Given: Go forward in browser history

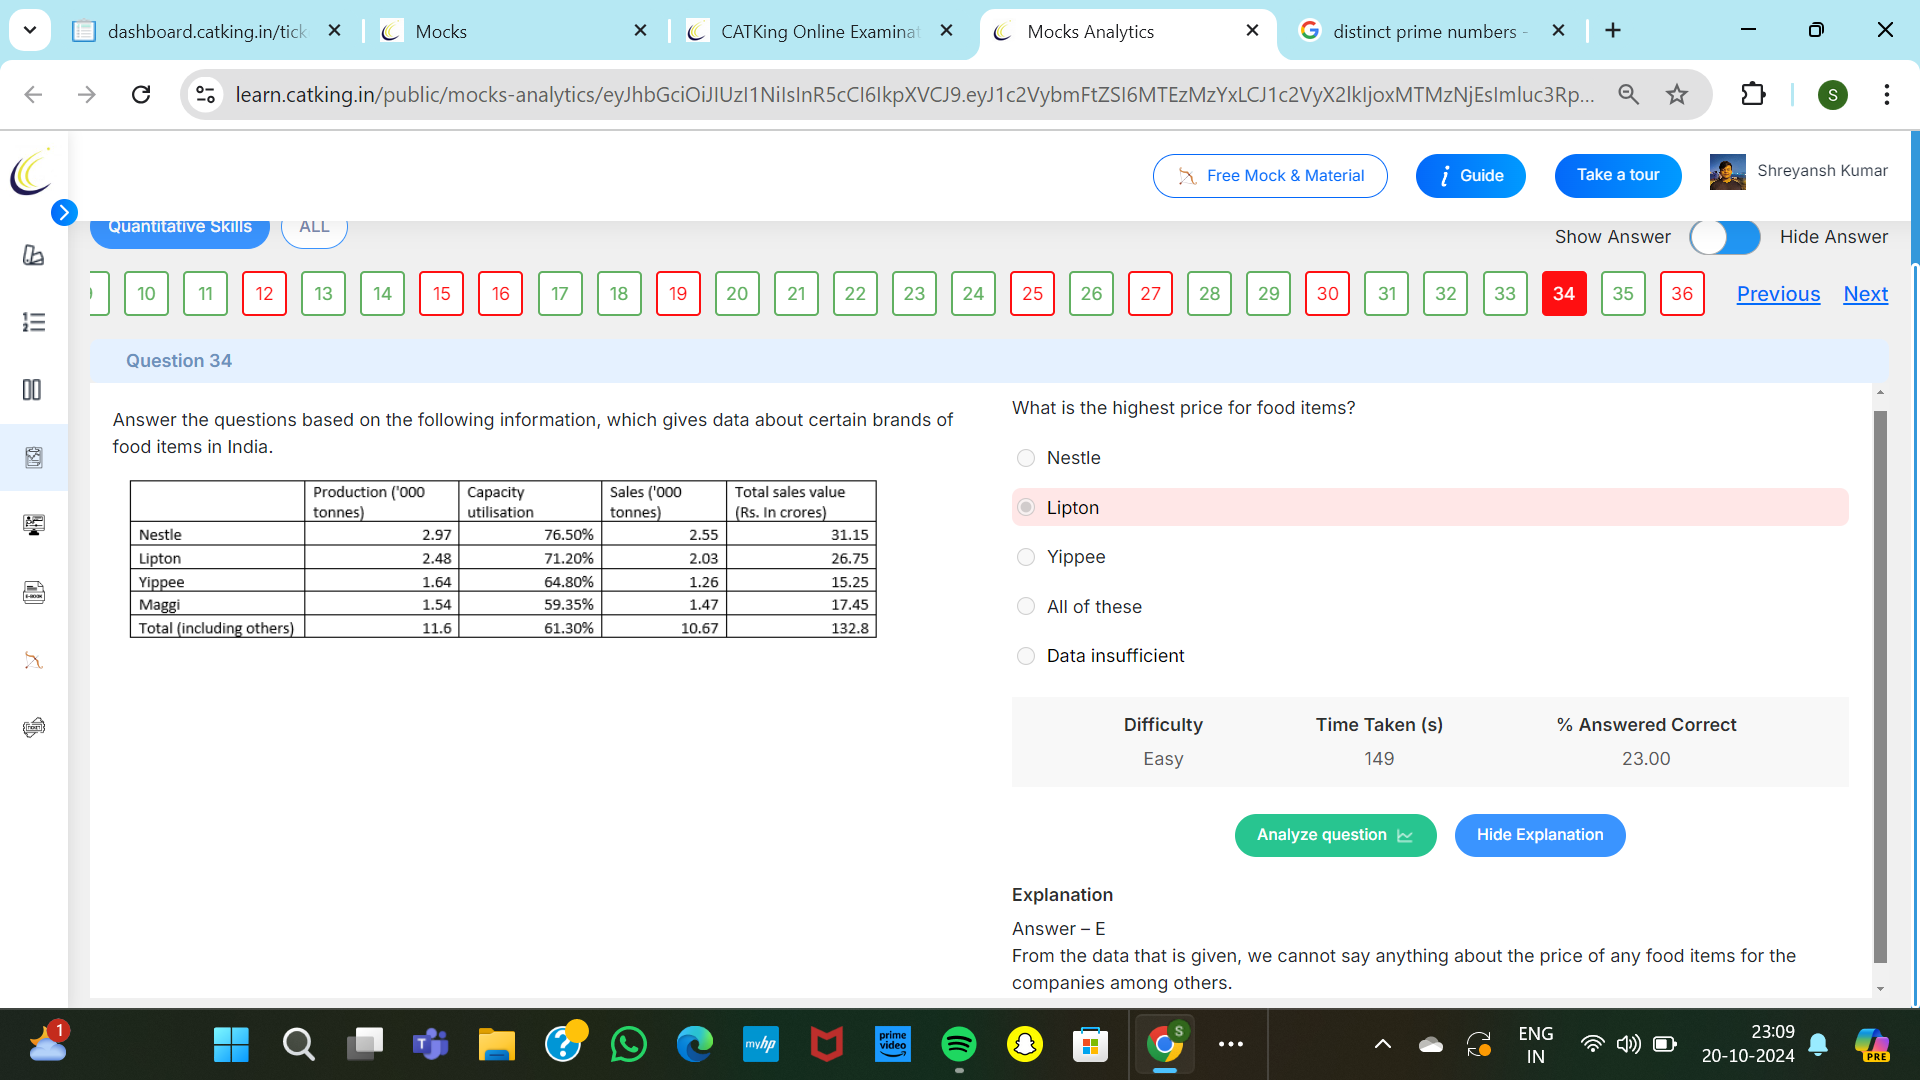Looking at the screenshot, I should tap(87, 94).
